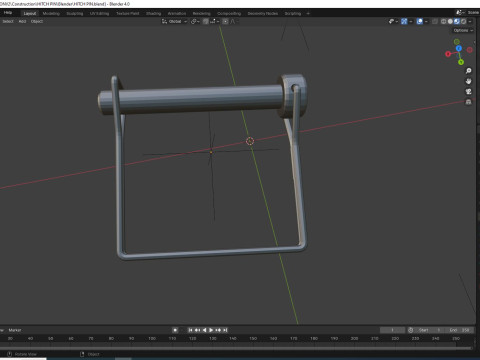Jump to timeline start frame
Screen dimensions: 480x360
click(190, 330)
